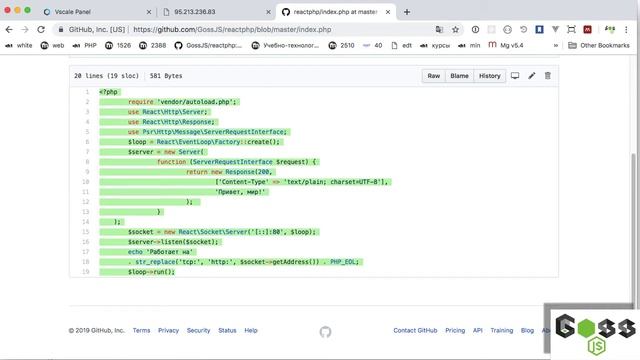
Task: Click the History button
Action: coord(489,76)
